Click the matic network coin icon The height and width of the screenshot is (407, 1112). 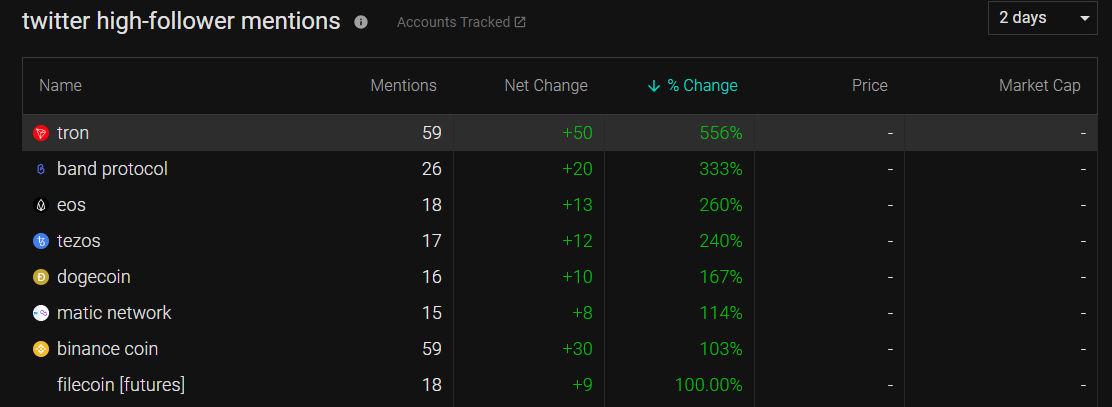pos(40,313)
